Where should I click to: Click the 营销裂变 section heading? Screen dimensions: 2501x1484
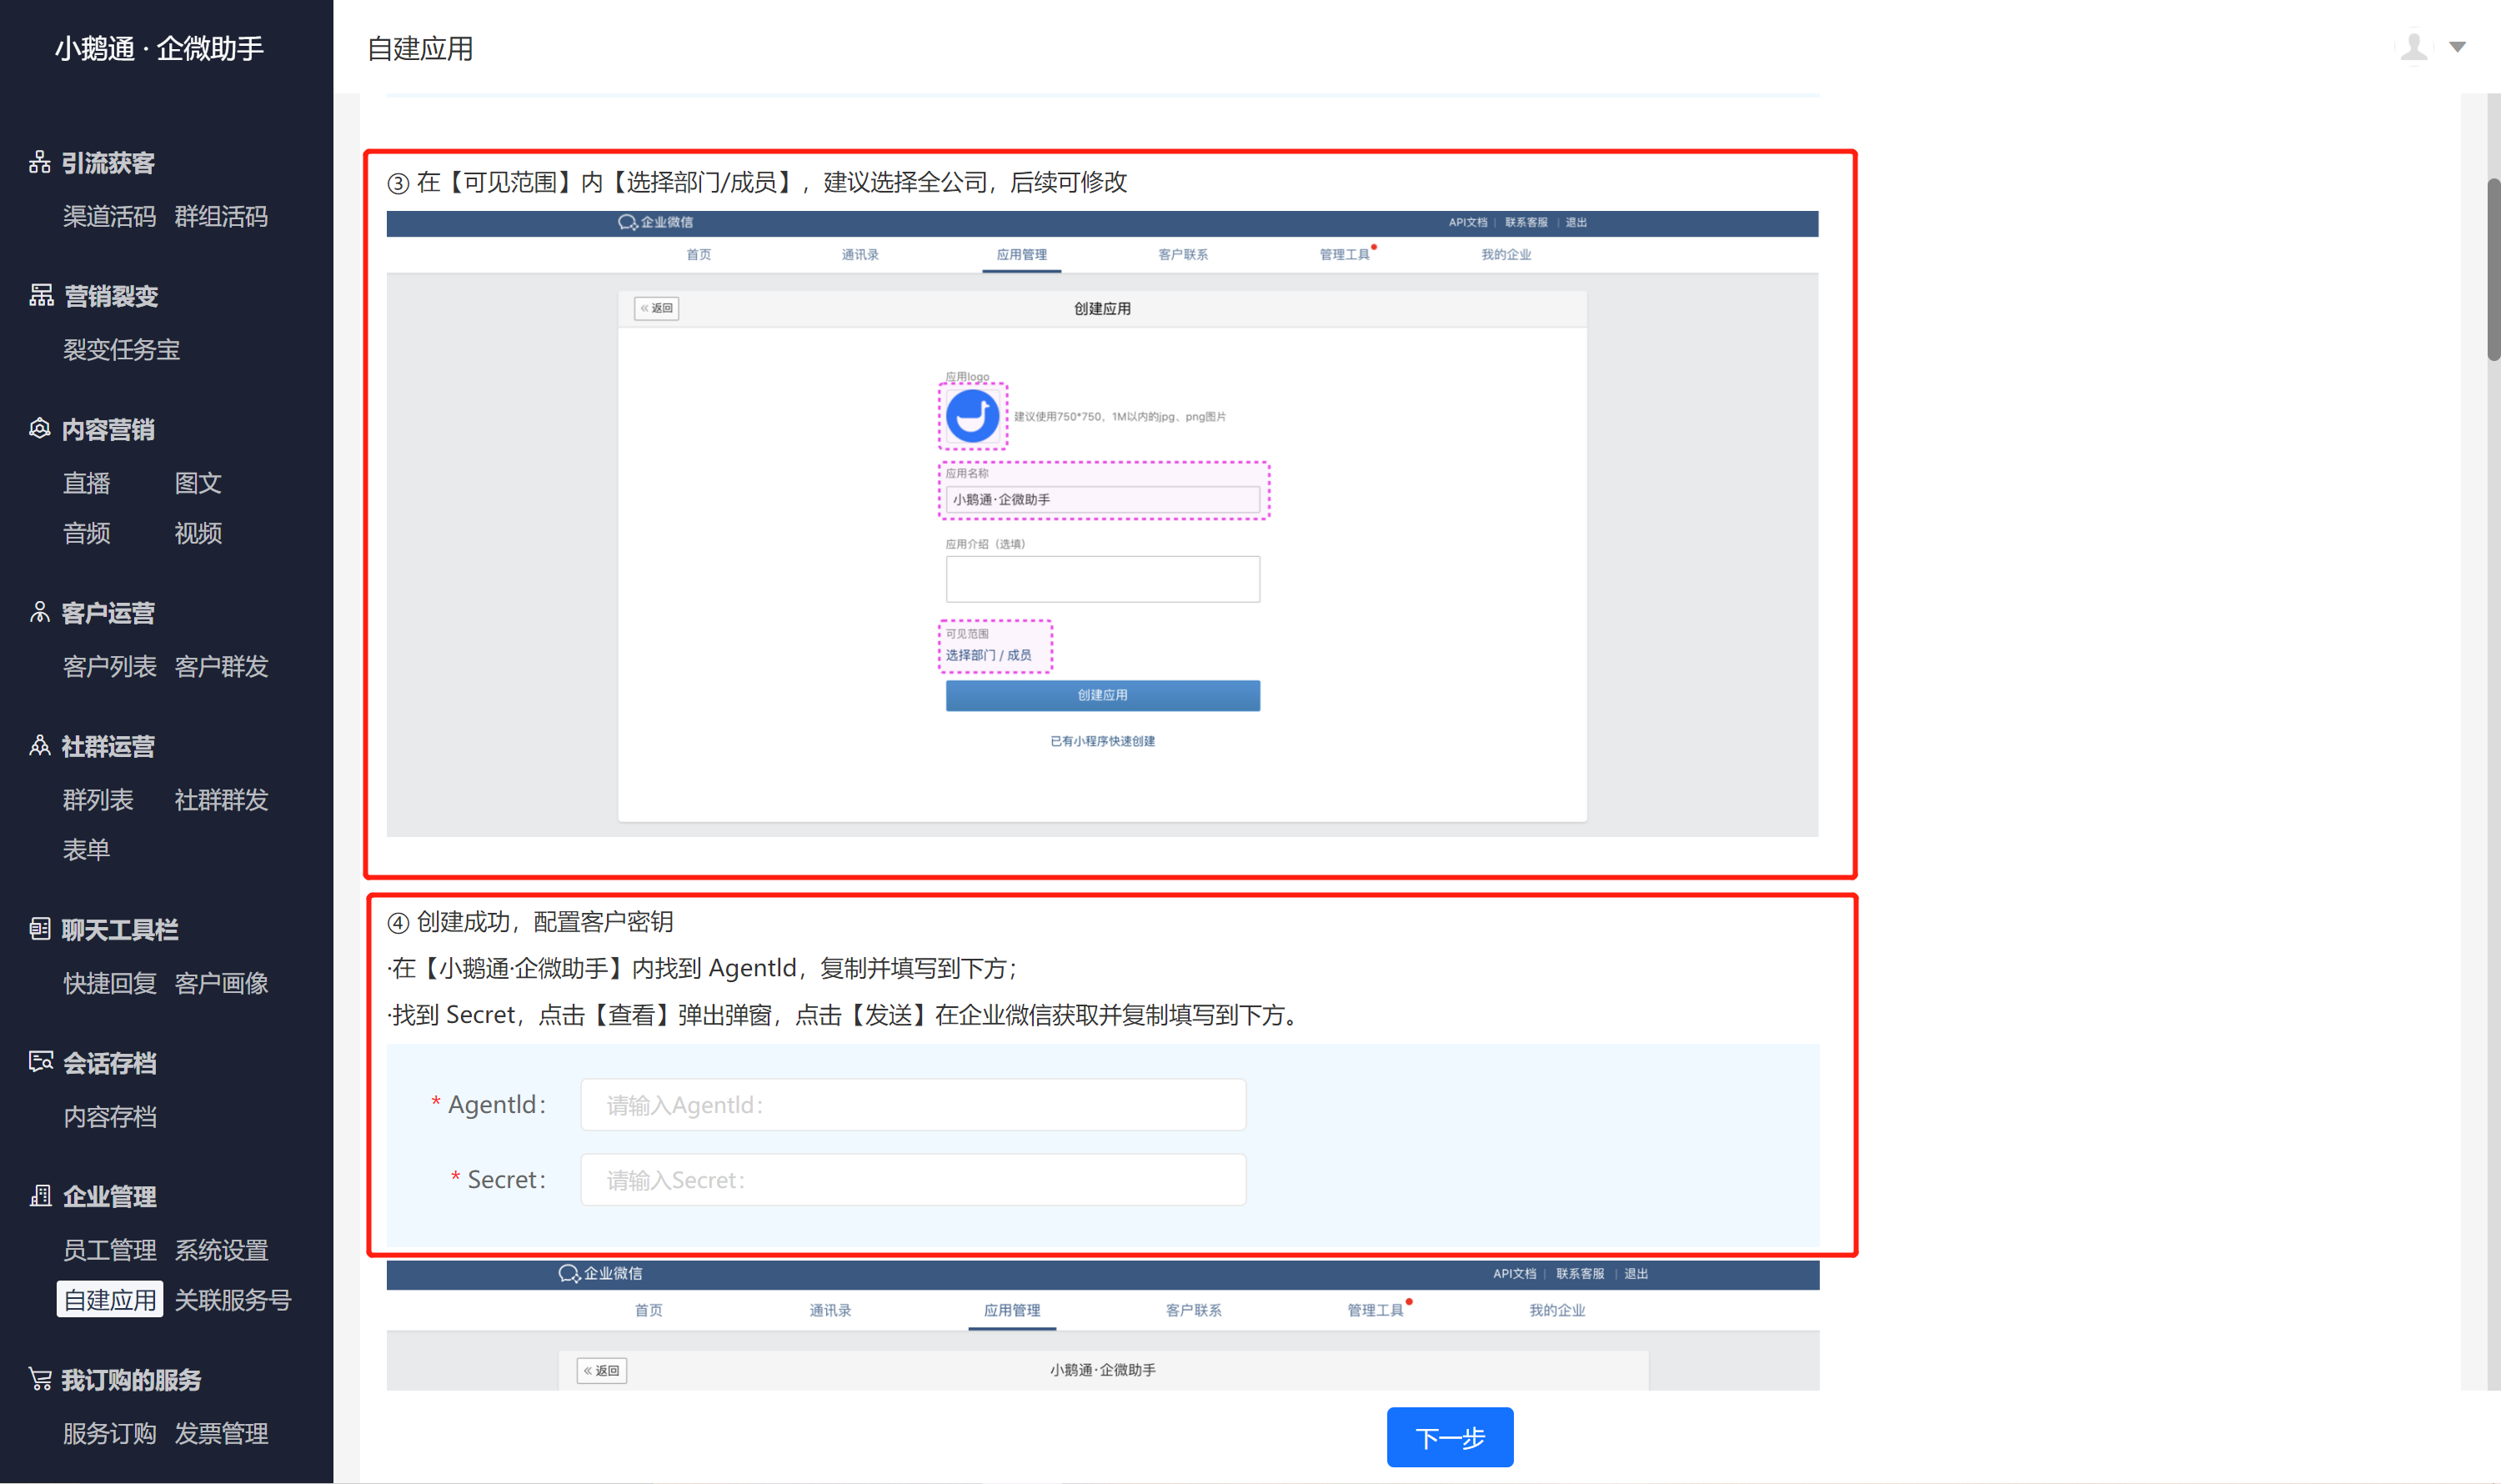tap(111, 296)
